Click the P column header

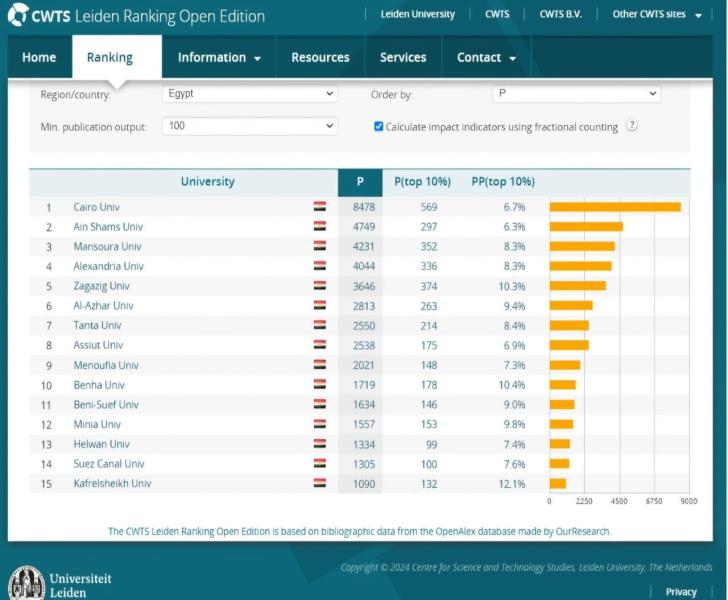pos(360,182)
